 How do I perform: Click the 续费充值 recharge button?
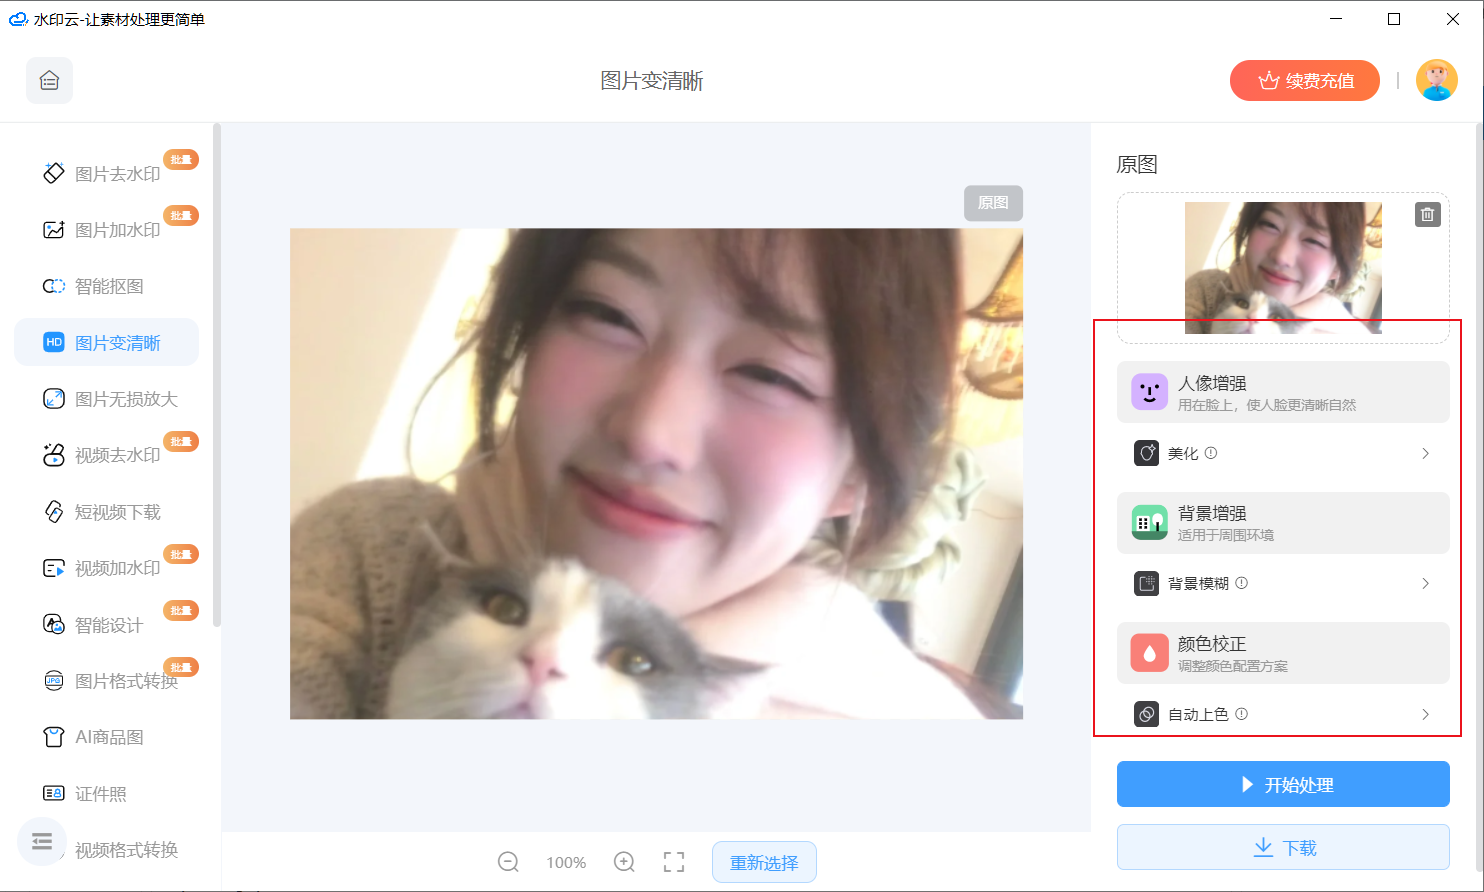click(1305, 81)
